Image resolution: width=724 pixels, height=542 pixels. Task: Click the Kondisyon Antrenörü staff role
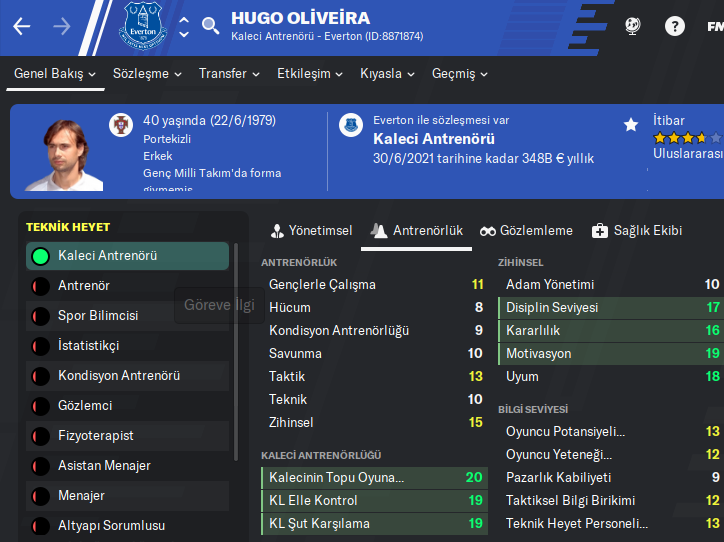[118, 376]
